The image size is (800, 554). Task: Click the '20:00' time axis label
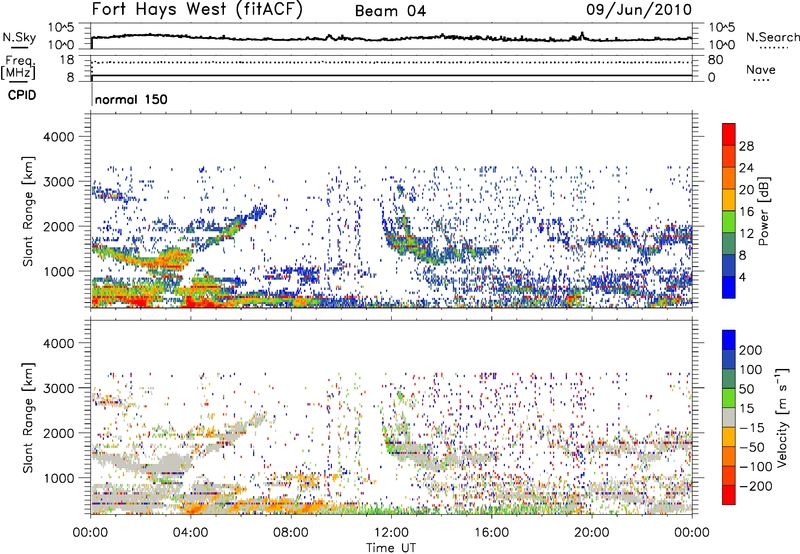tap(592, 533)
